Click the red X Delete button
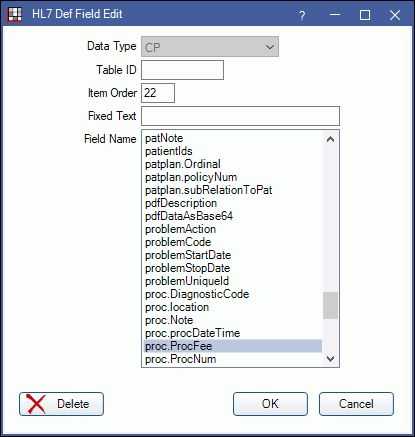 point(61,404)
